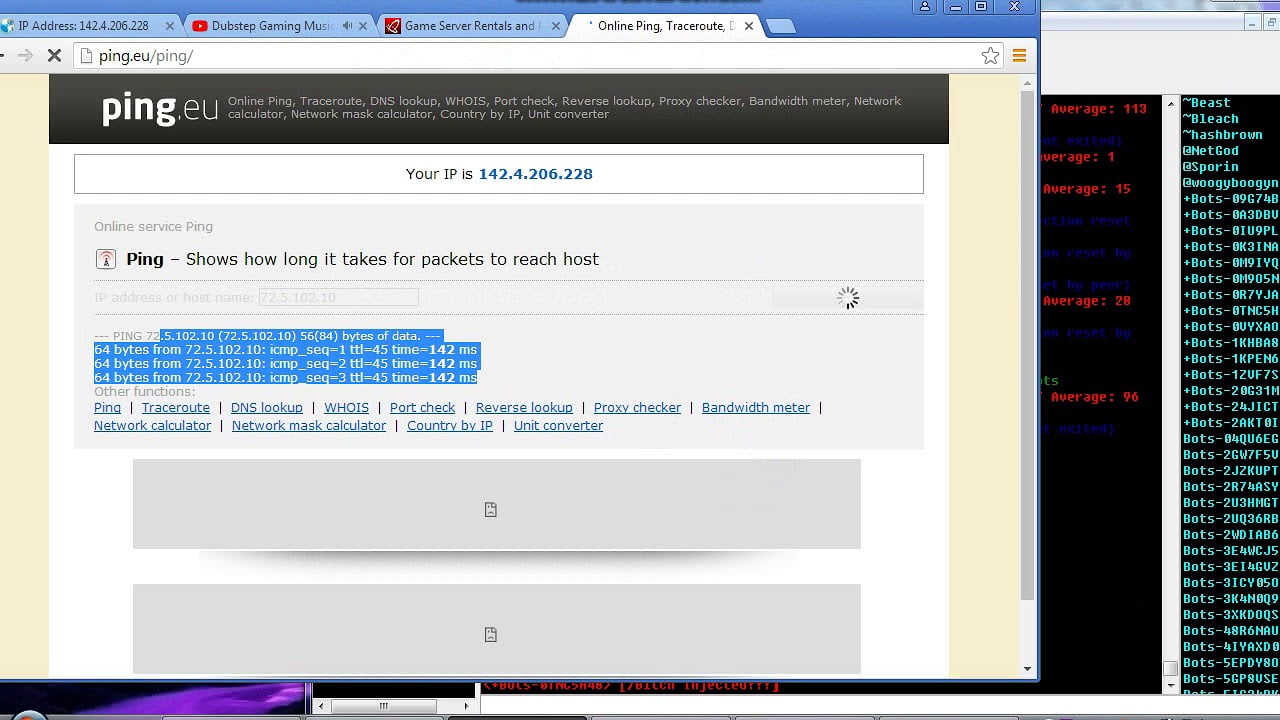The height and width of the screenshot is (720, 1280).
Task: Click the icmp_seq=3 ping result line
Action: point(286,378)
